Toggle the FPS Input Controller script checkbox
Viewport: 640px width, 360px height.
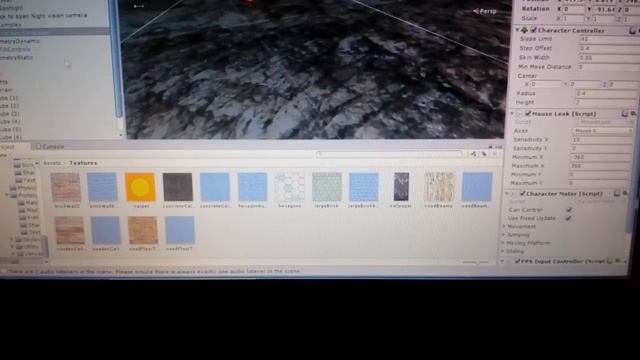pos(517,261)
